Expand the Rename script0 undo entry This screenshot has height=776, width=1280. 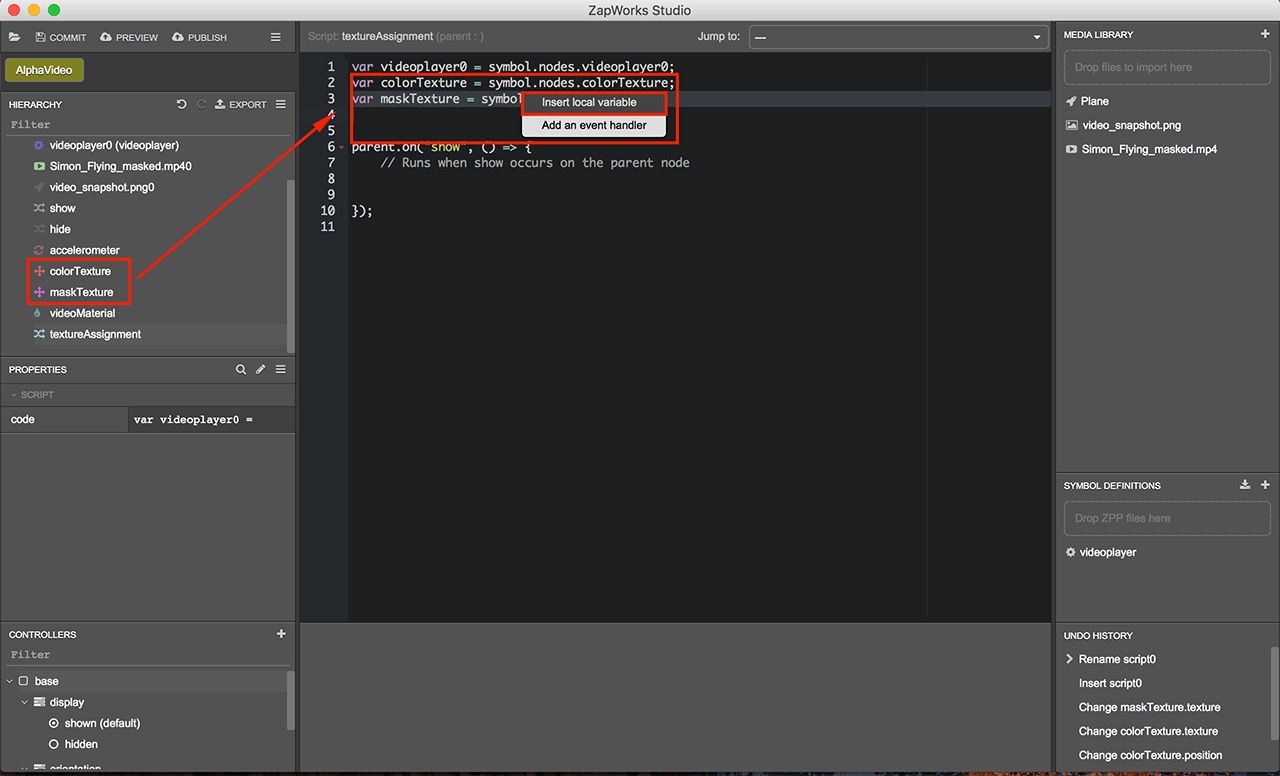click(x=1069, y=659)
